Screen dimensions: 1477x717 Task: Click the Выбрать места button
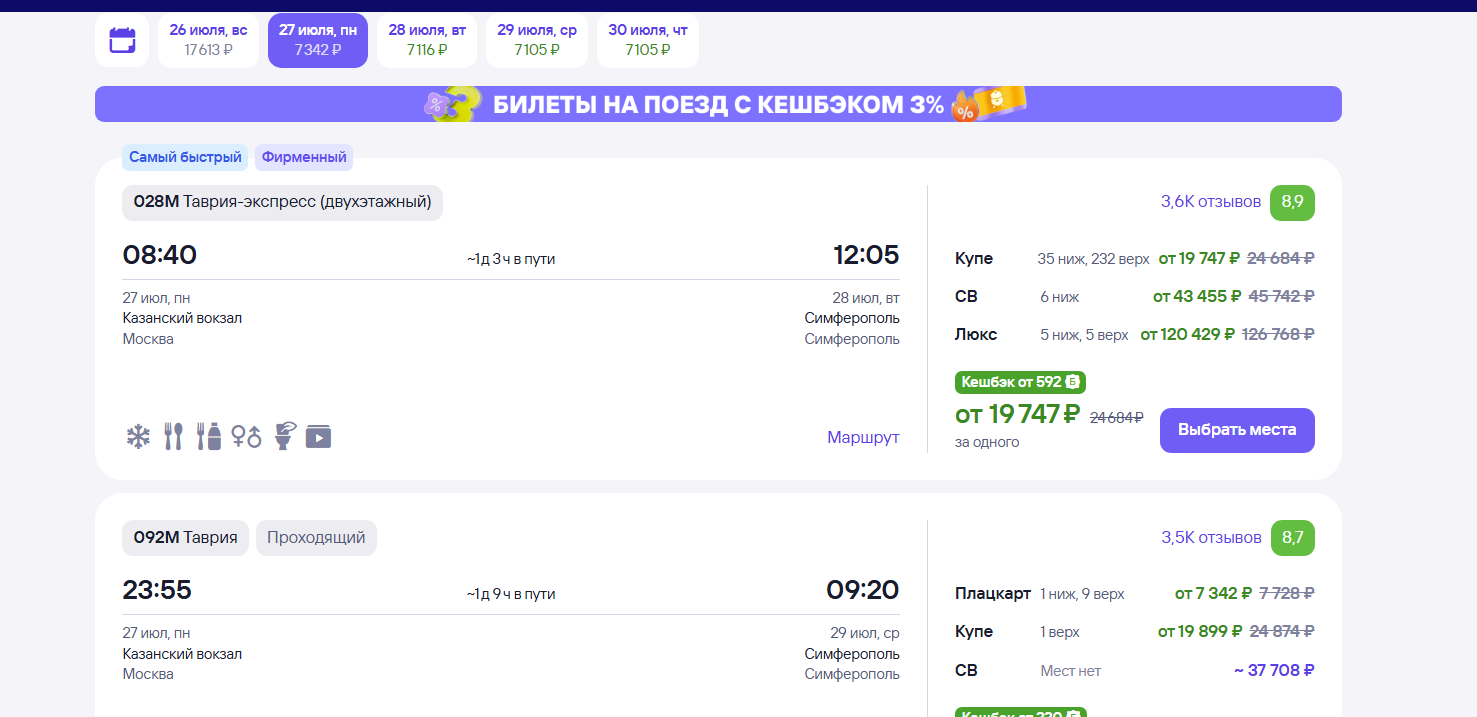coord(1237,430)
